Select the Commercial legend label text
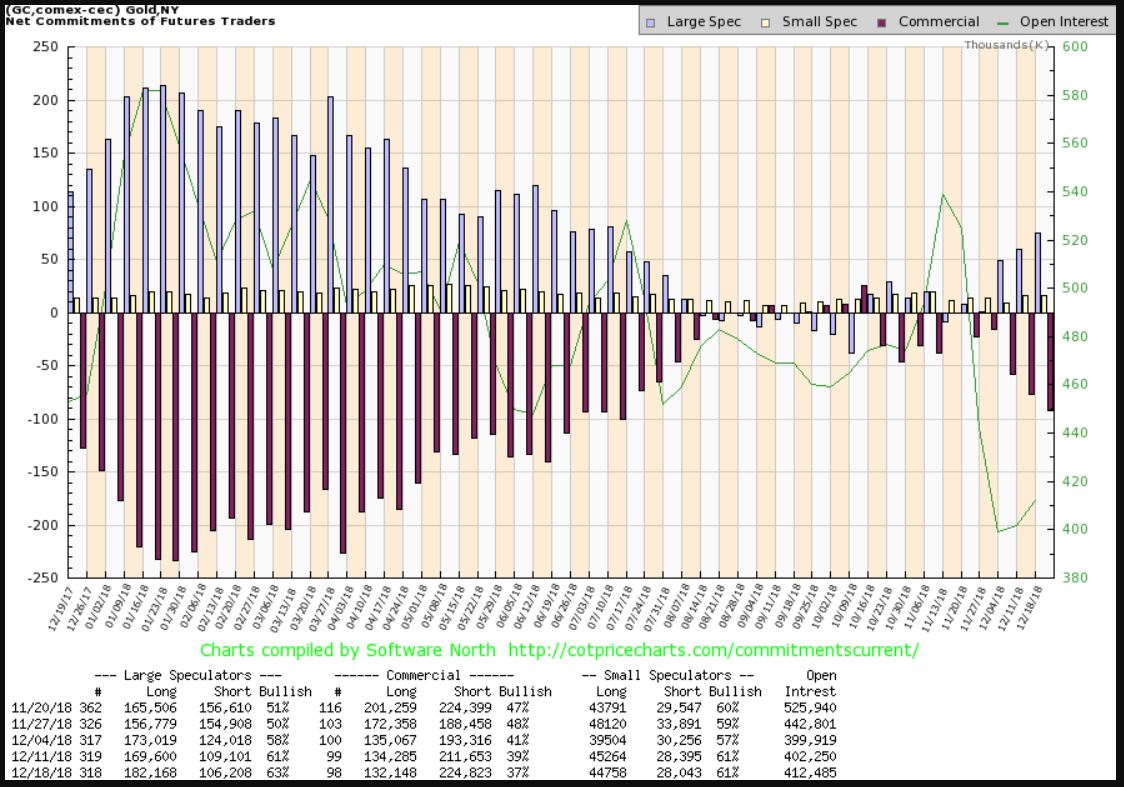Screen dimensions: 1124x787 939,21
